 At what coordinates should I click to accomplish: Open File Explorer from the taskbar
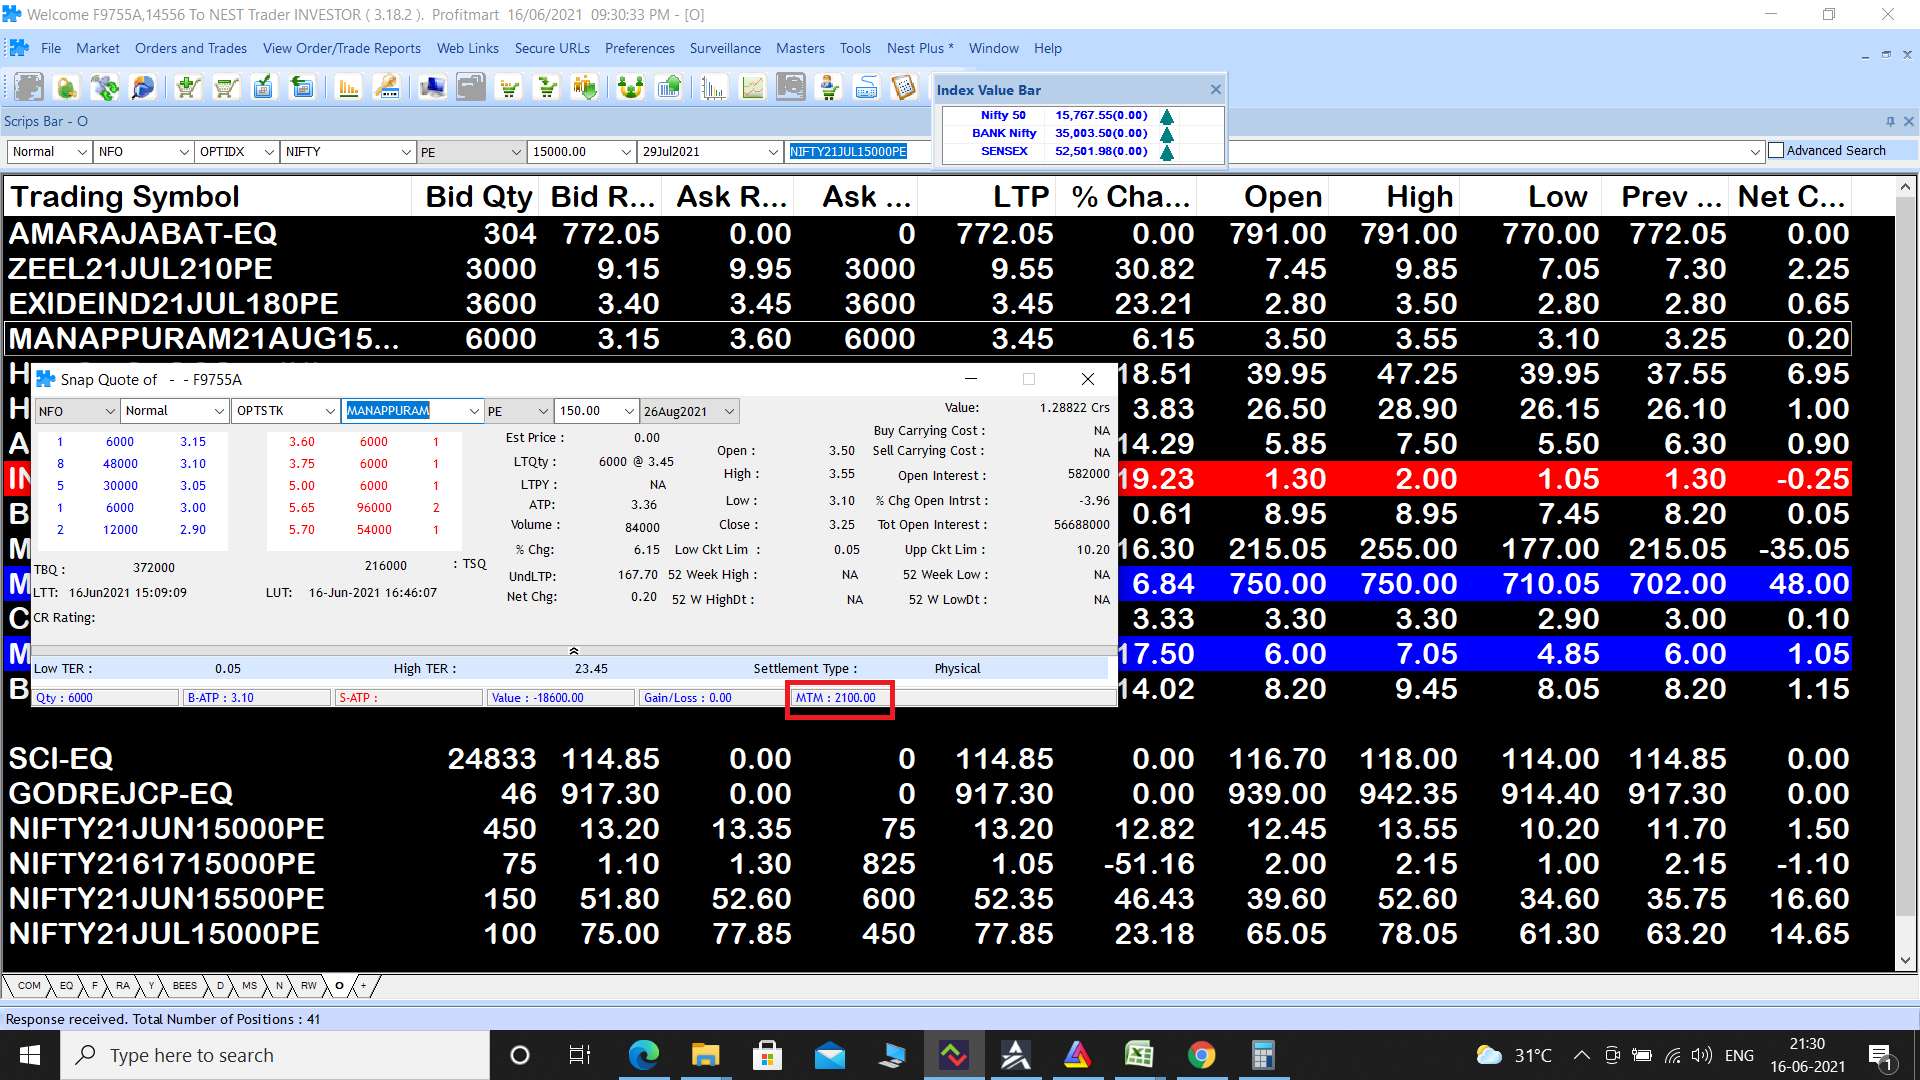tap(705, 1055)
